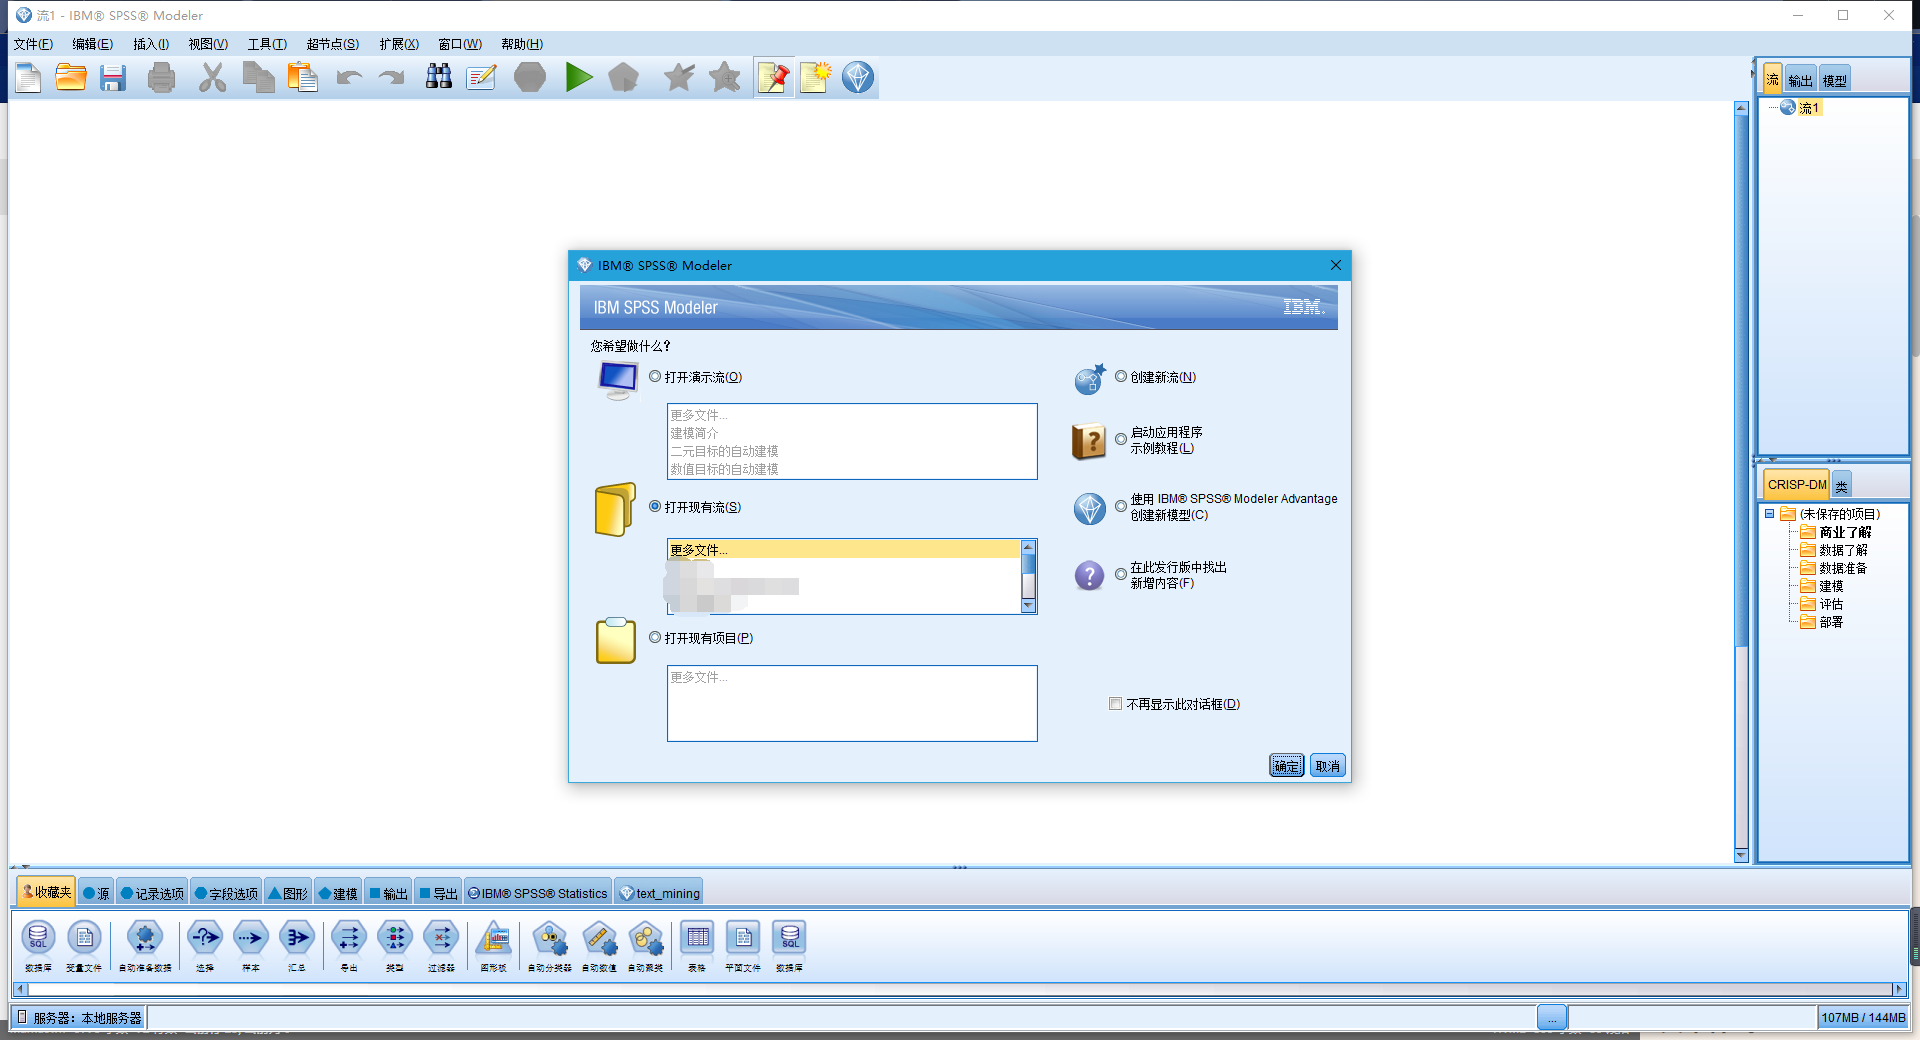Open the 建模 palette tab
The height and width of the screenshot is (1040, 1920).
coord(338,893)
